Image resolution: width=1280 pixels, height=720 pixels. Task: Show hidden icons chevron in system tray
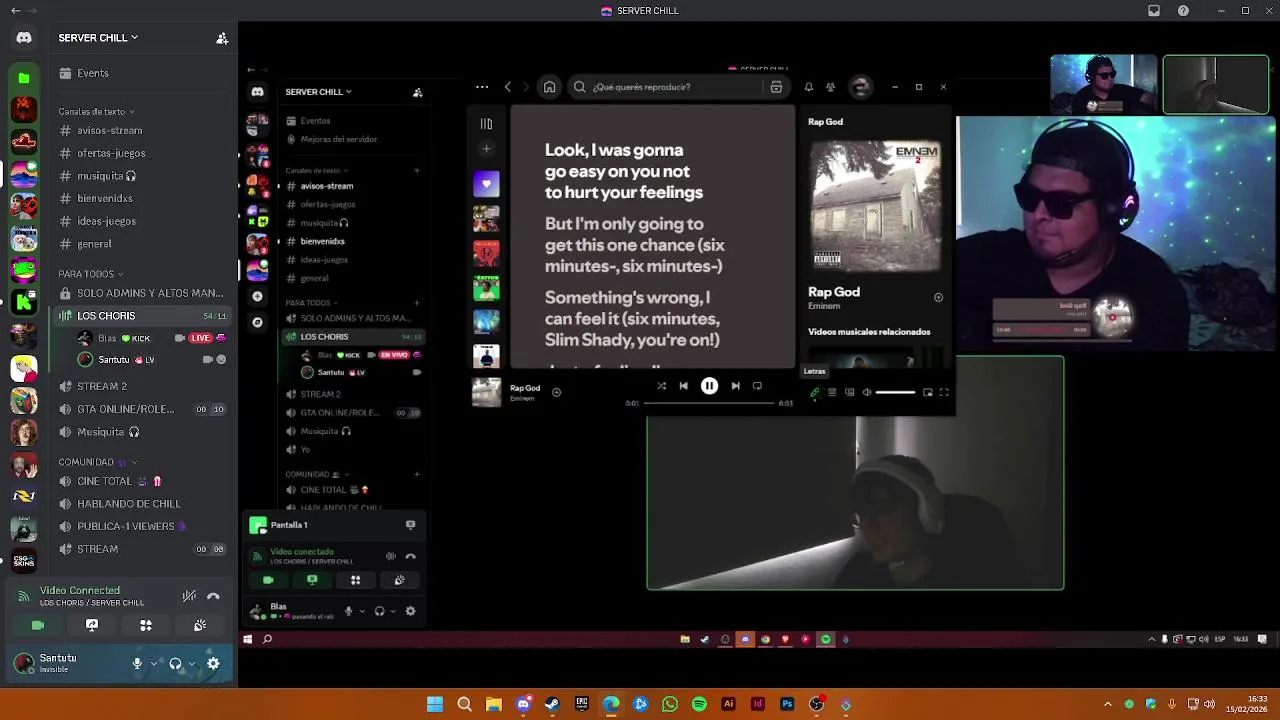pos(1107,705)
